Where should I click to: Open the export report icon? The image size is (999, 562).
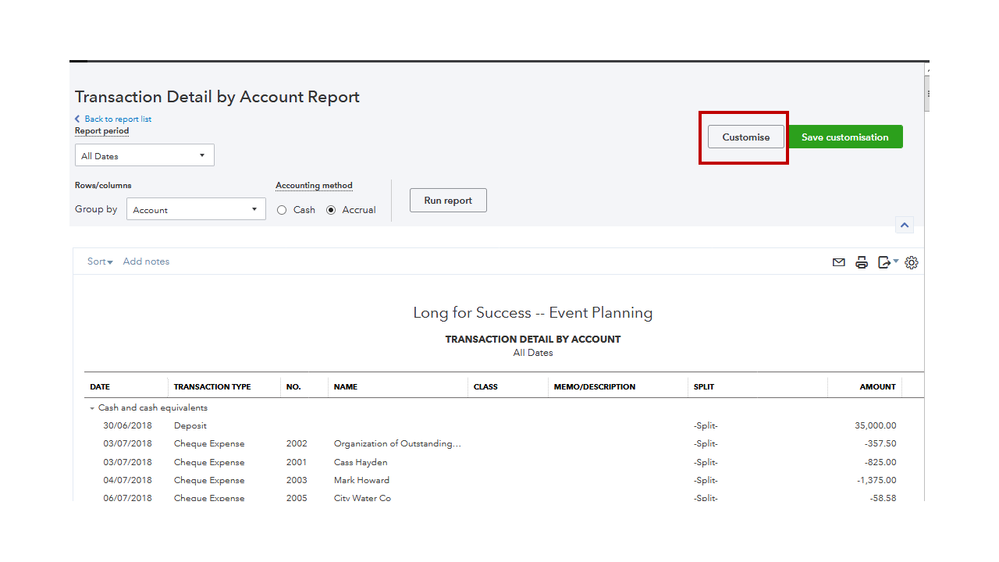(x=885, y=263)
